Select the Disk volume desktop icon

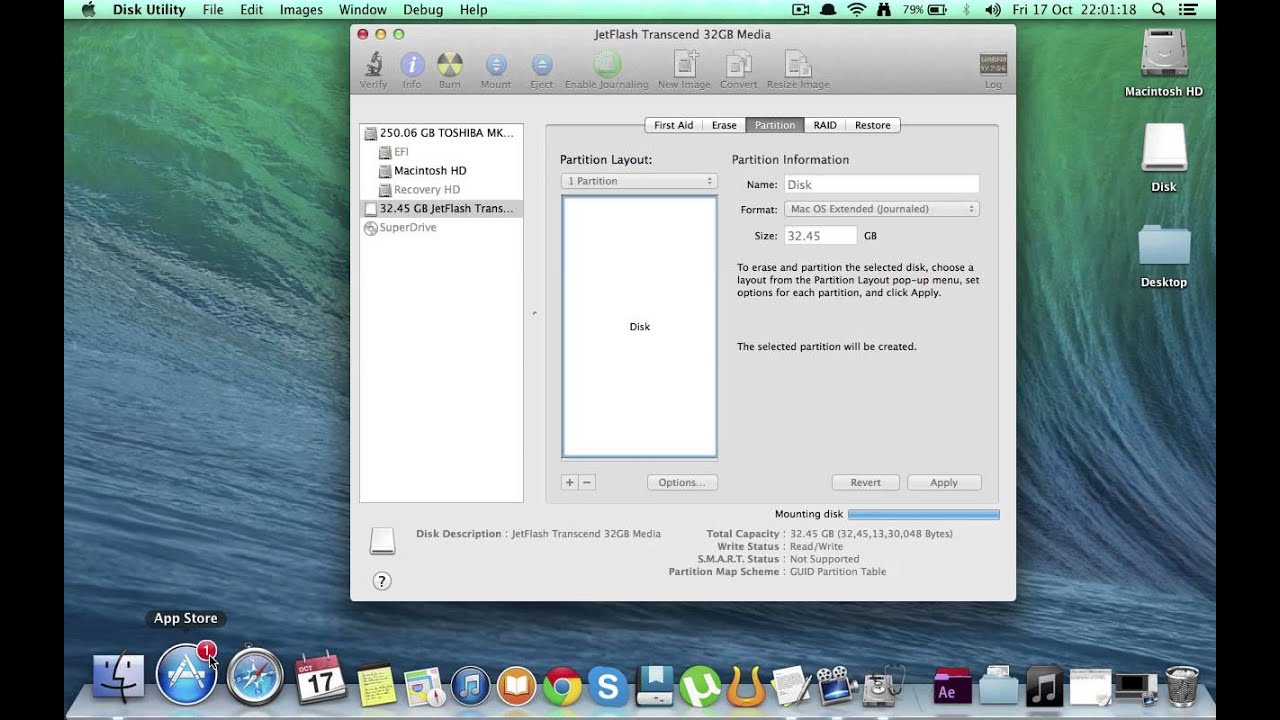pyautogui.click(x=1164, y=158)
